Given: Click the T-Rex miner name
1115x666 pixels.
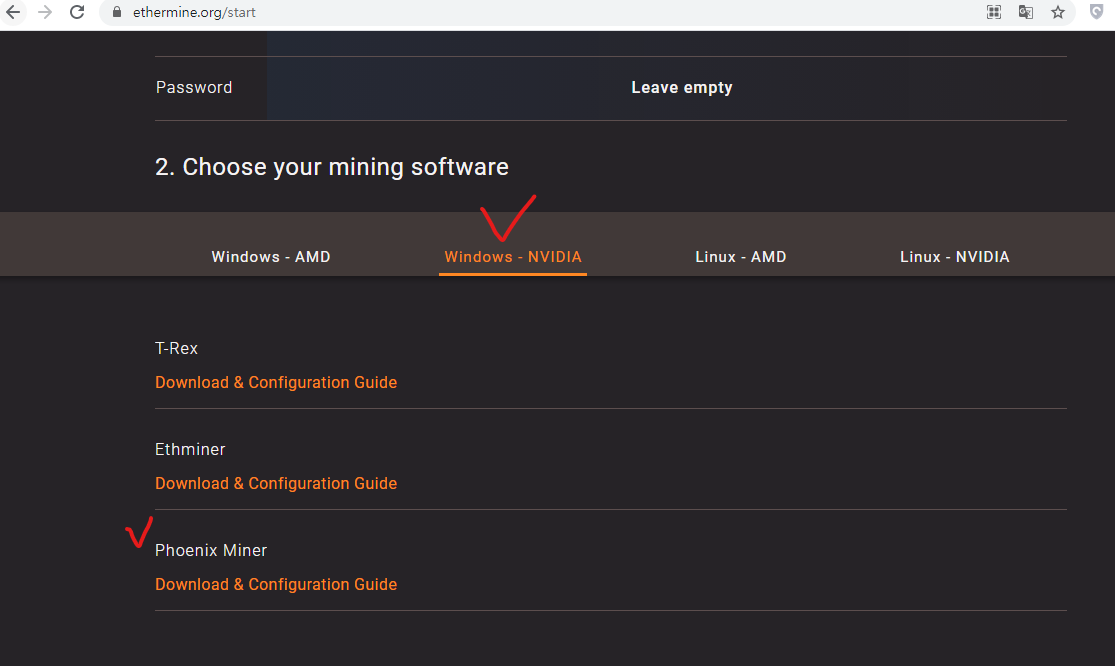Looking at the screenshot, I should pos(176,348).
